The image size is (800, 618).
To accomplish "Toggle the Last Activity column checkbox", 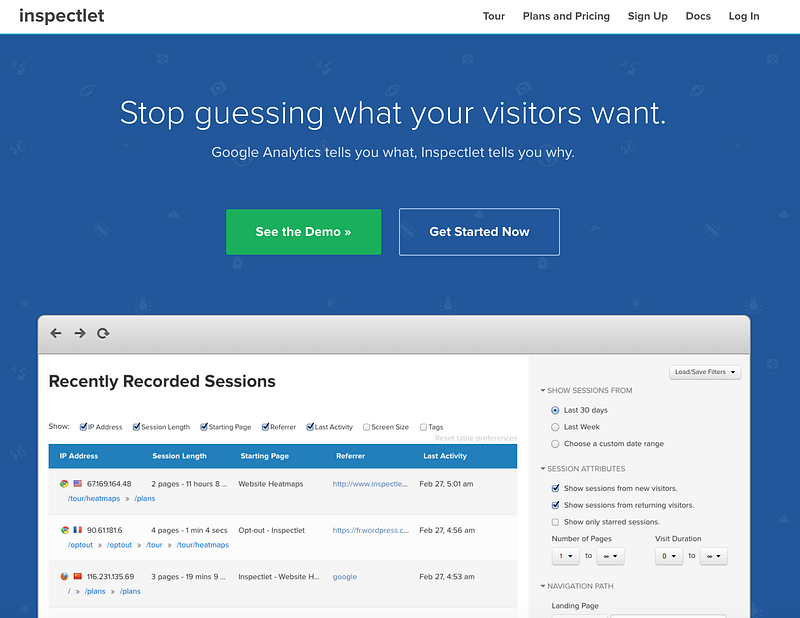I will tap(310, 427).
